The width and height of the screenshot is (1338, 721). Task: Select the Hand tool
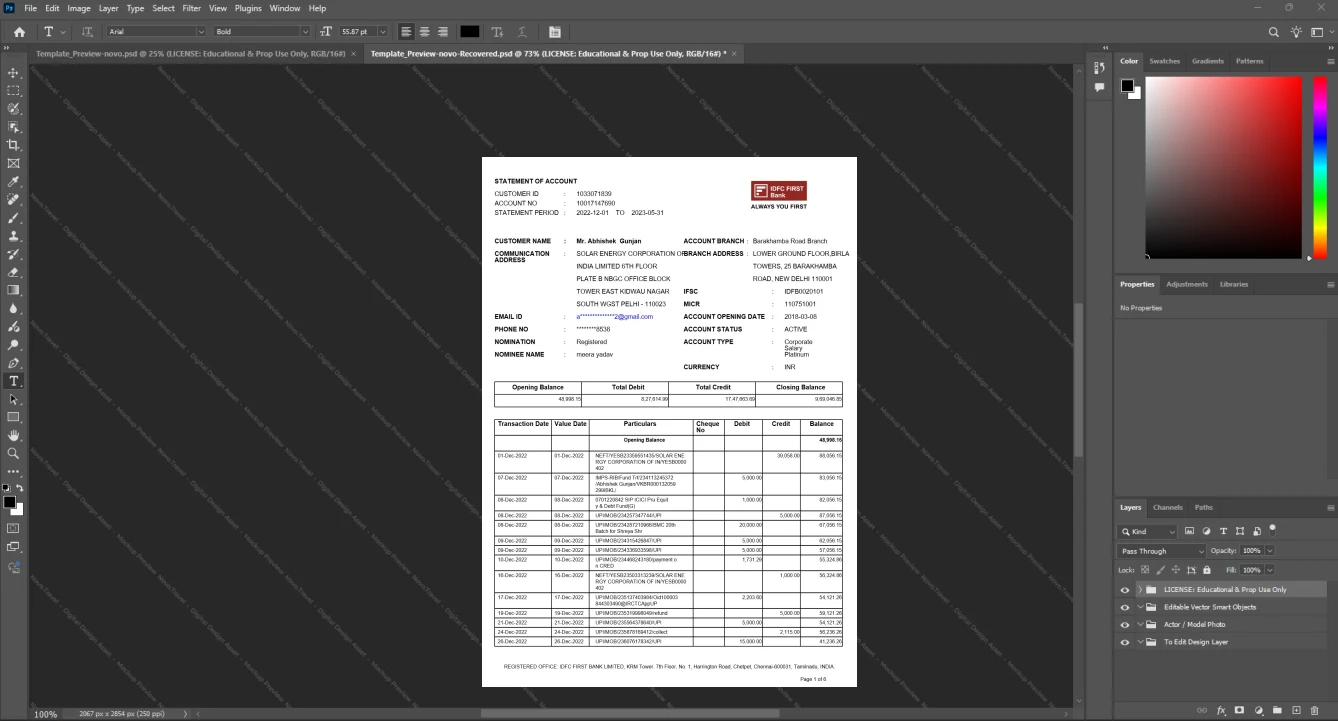tap(14, 435)
